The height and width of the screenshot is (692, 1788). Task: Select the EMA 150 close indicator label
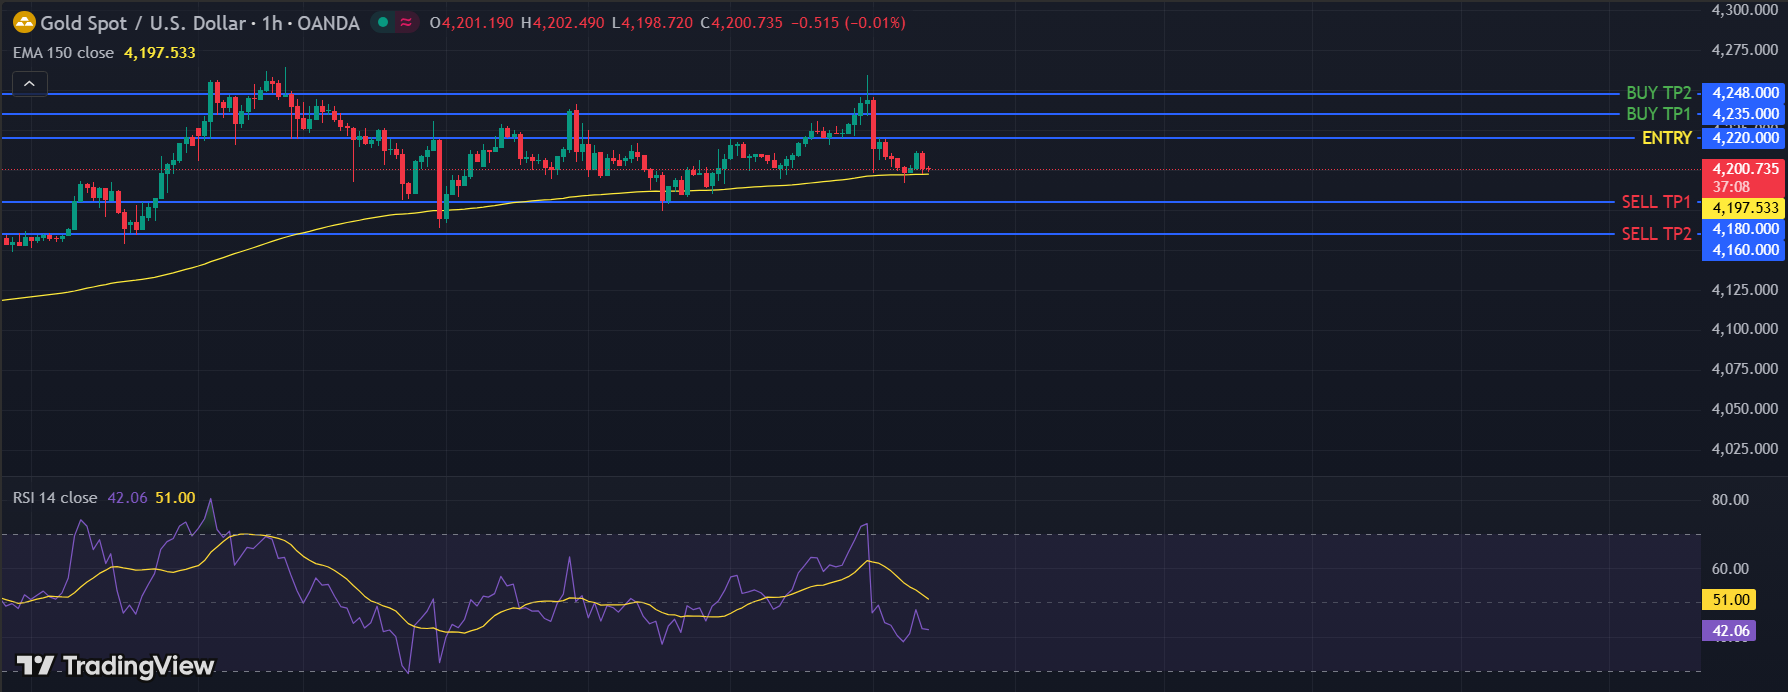click(63, 53)
